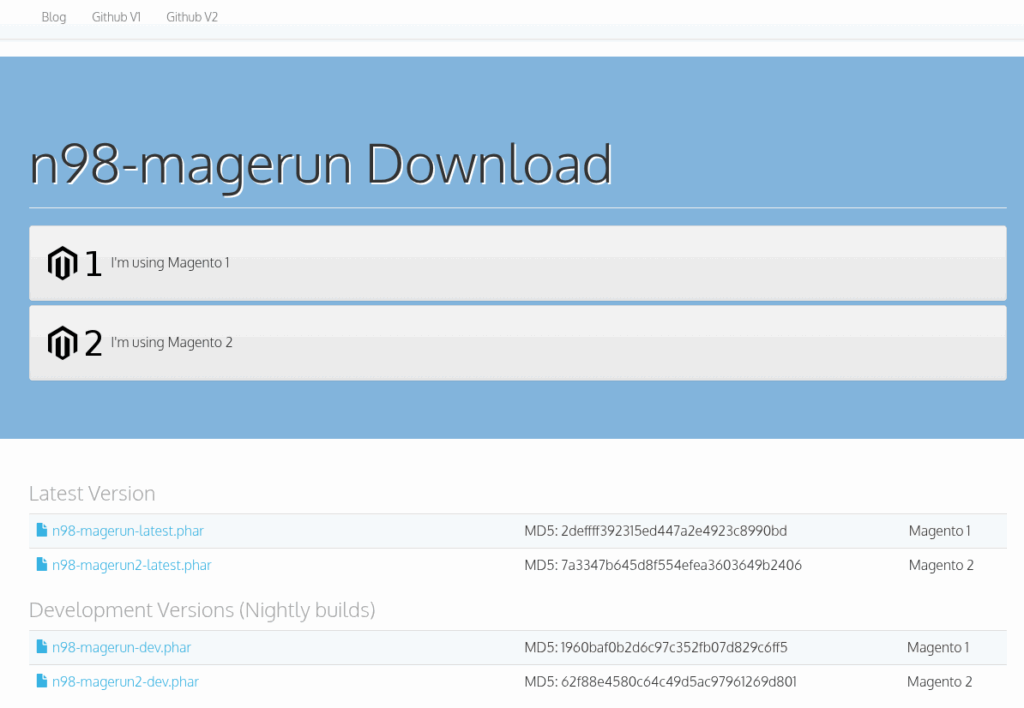
Task: Click file icon beside n98-magerun2-latest.phar
Action: 42,565
